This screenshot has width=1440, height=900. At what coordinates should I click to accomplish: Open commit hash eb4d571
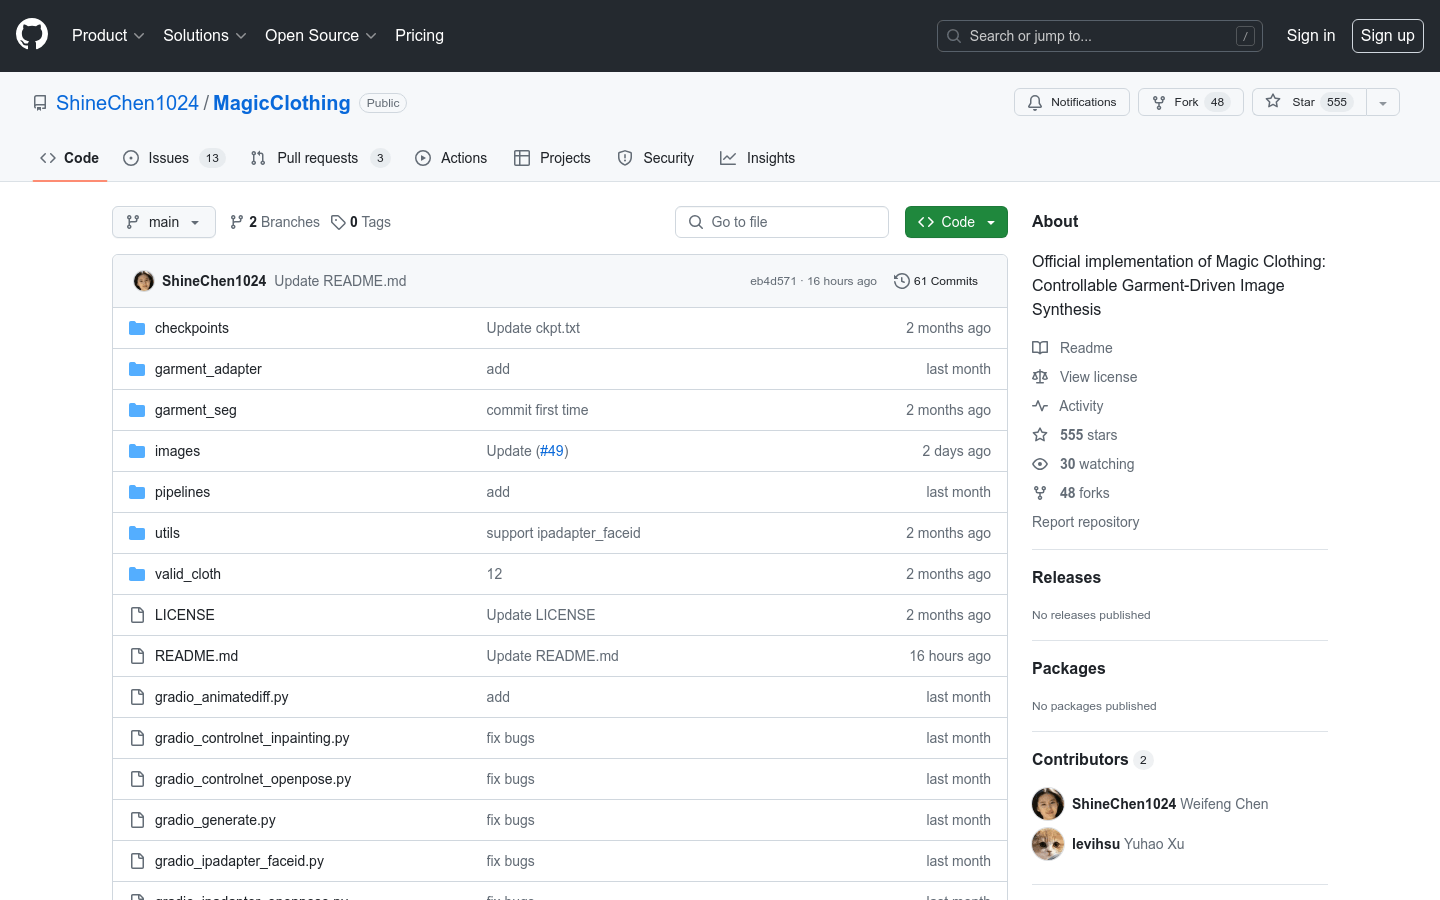point(773,281)
